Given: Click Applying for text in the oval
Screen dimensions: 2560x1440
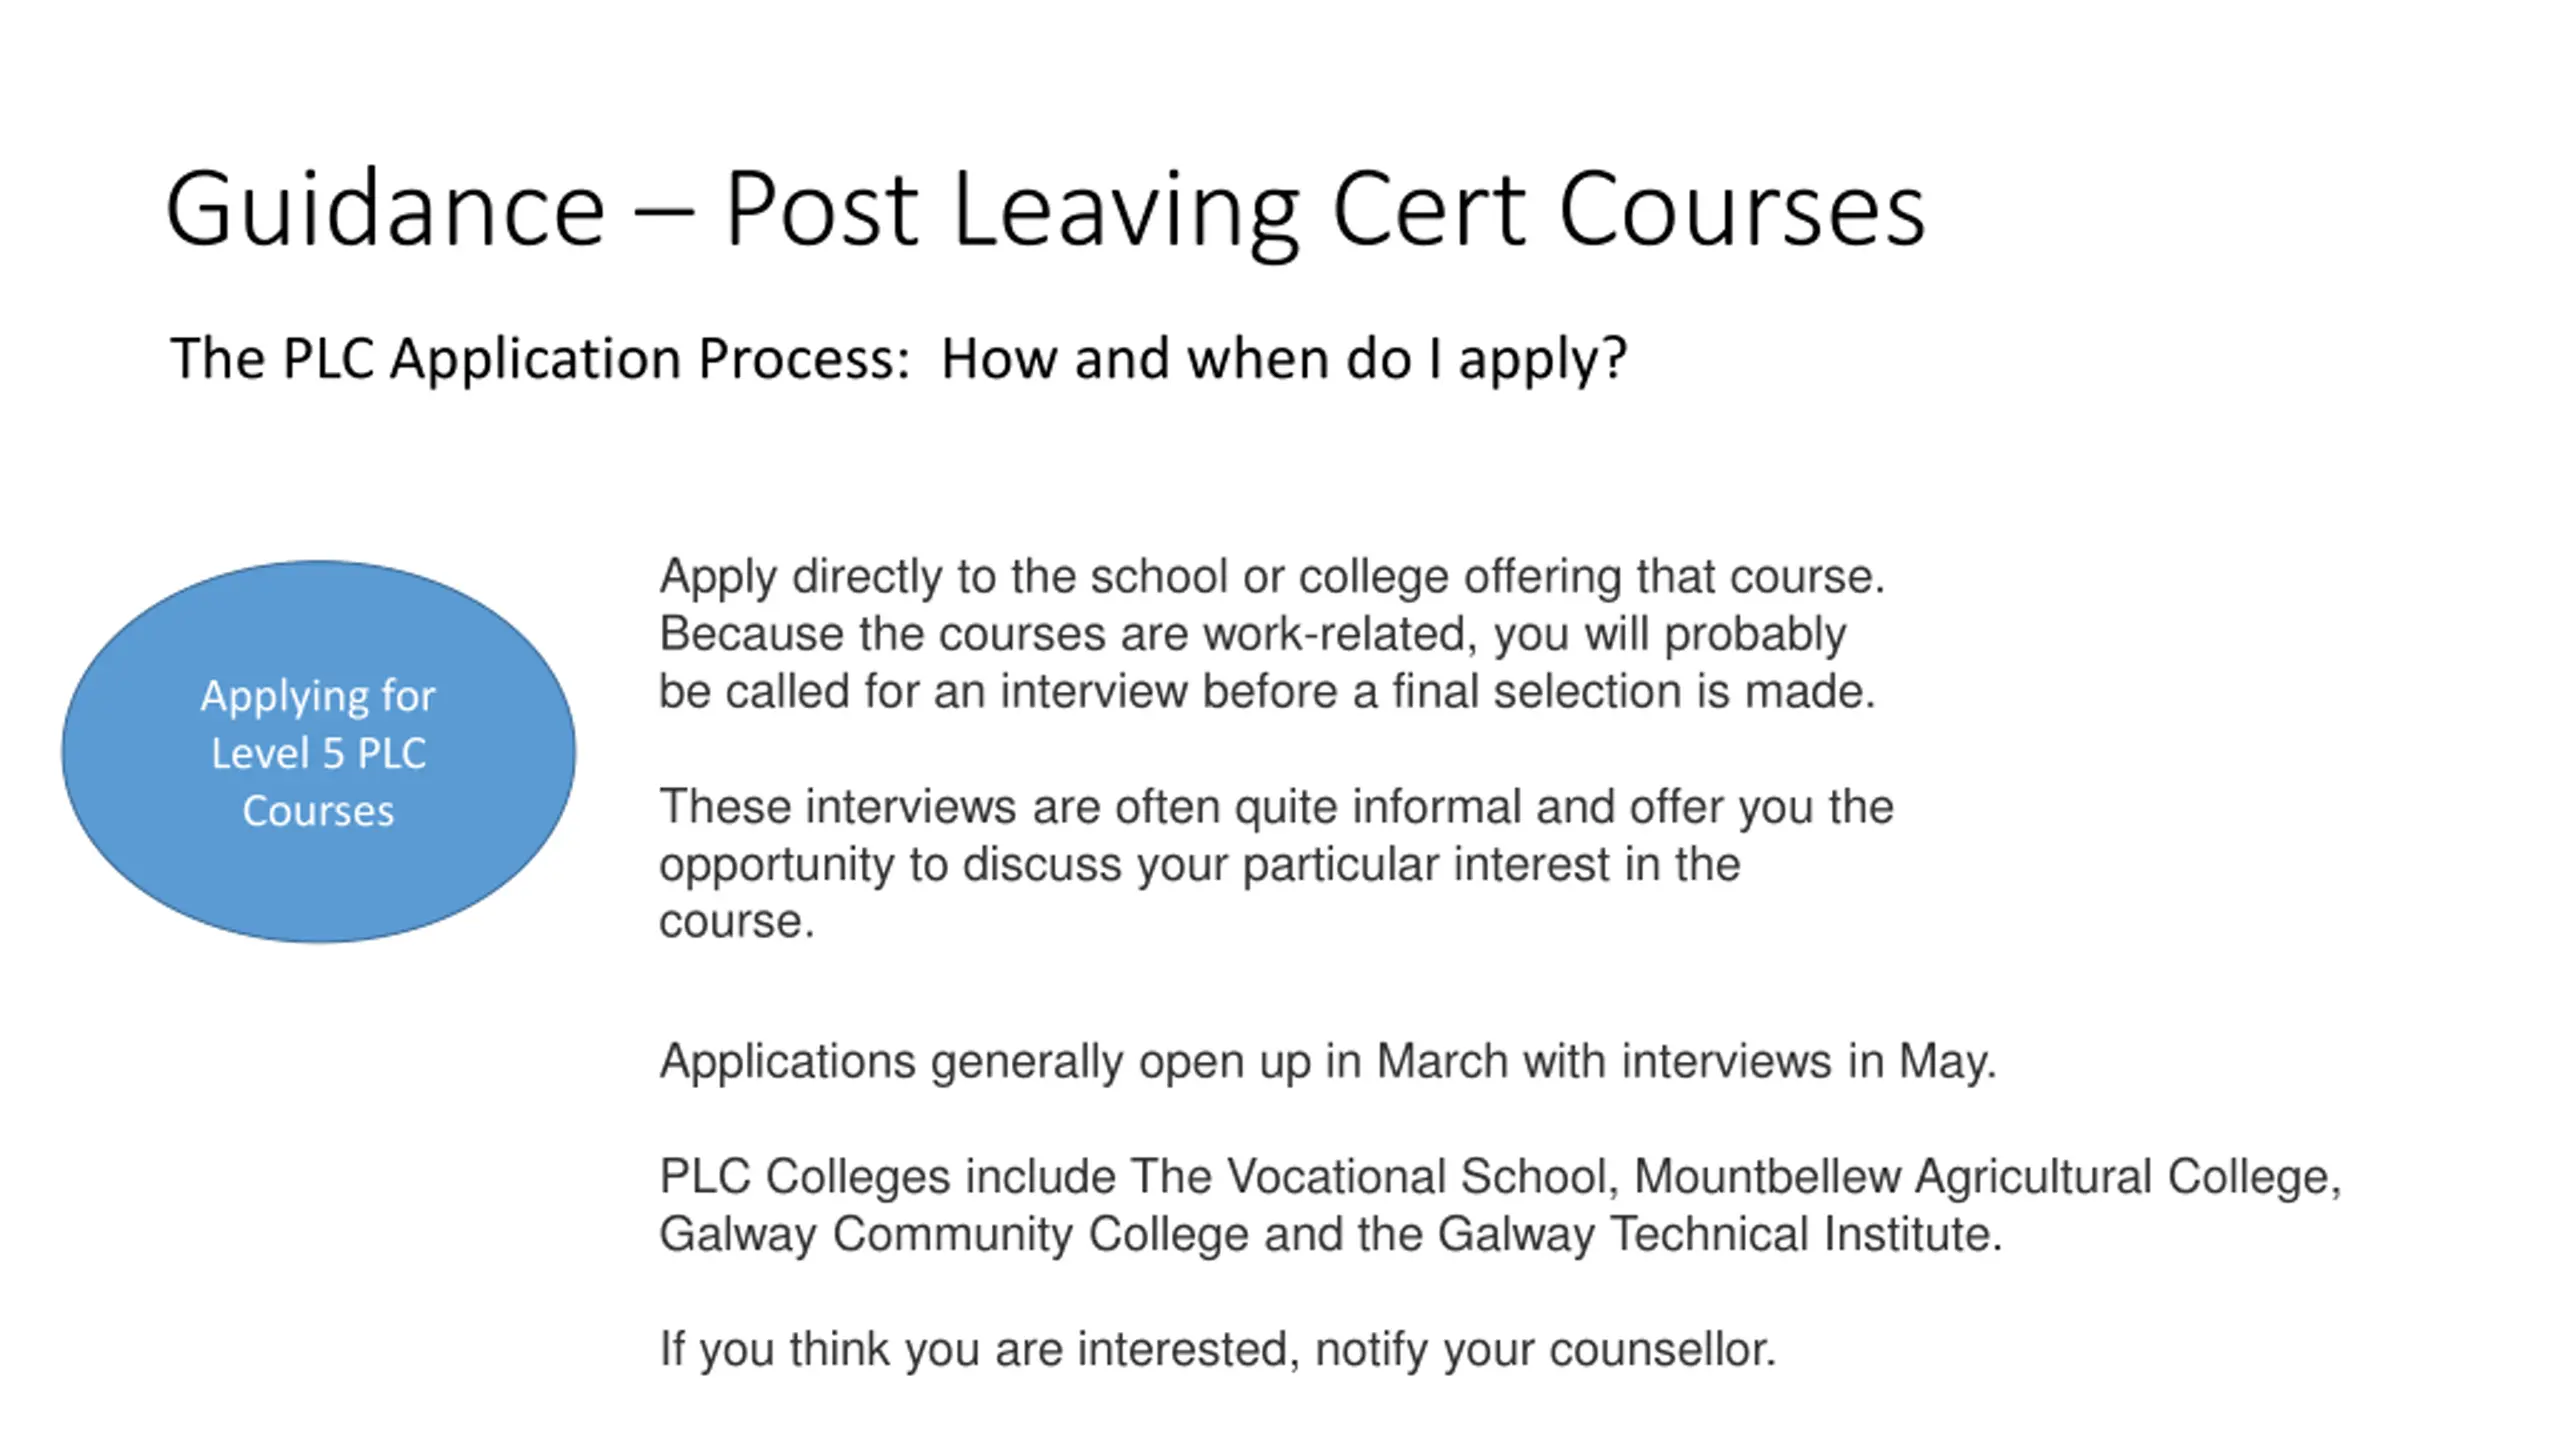Looking at the screenshot, I should click(318, 696).
